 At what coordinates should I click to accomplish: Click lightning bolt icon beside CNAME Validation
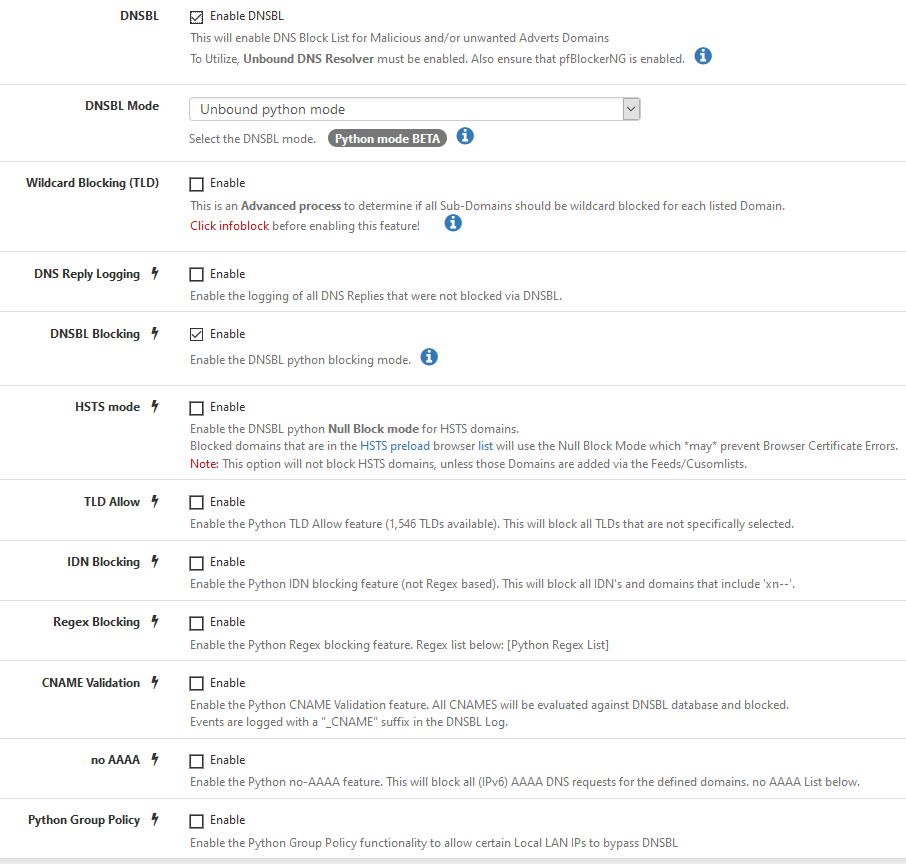click(155, 683)
